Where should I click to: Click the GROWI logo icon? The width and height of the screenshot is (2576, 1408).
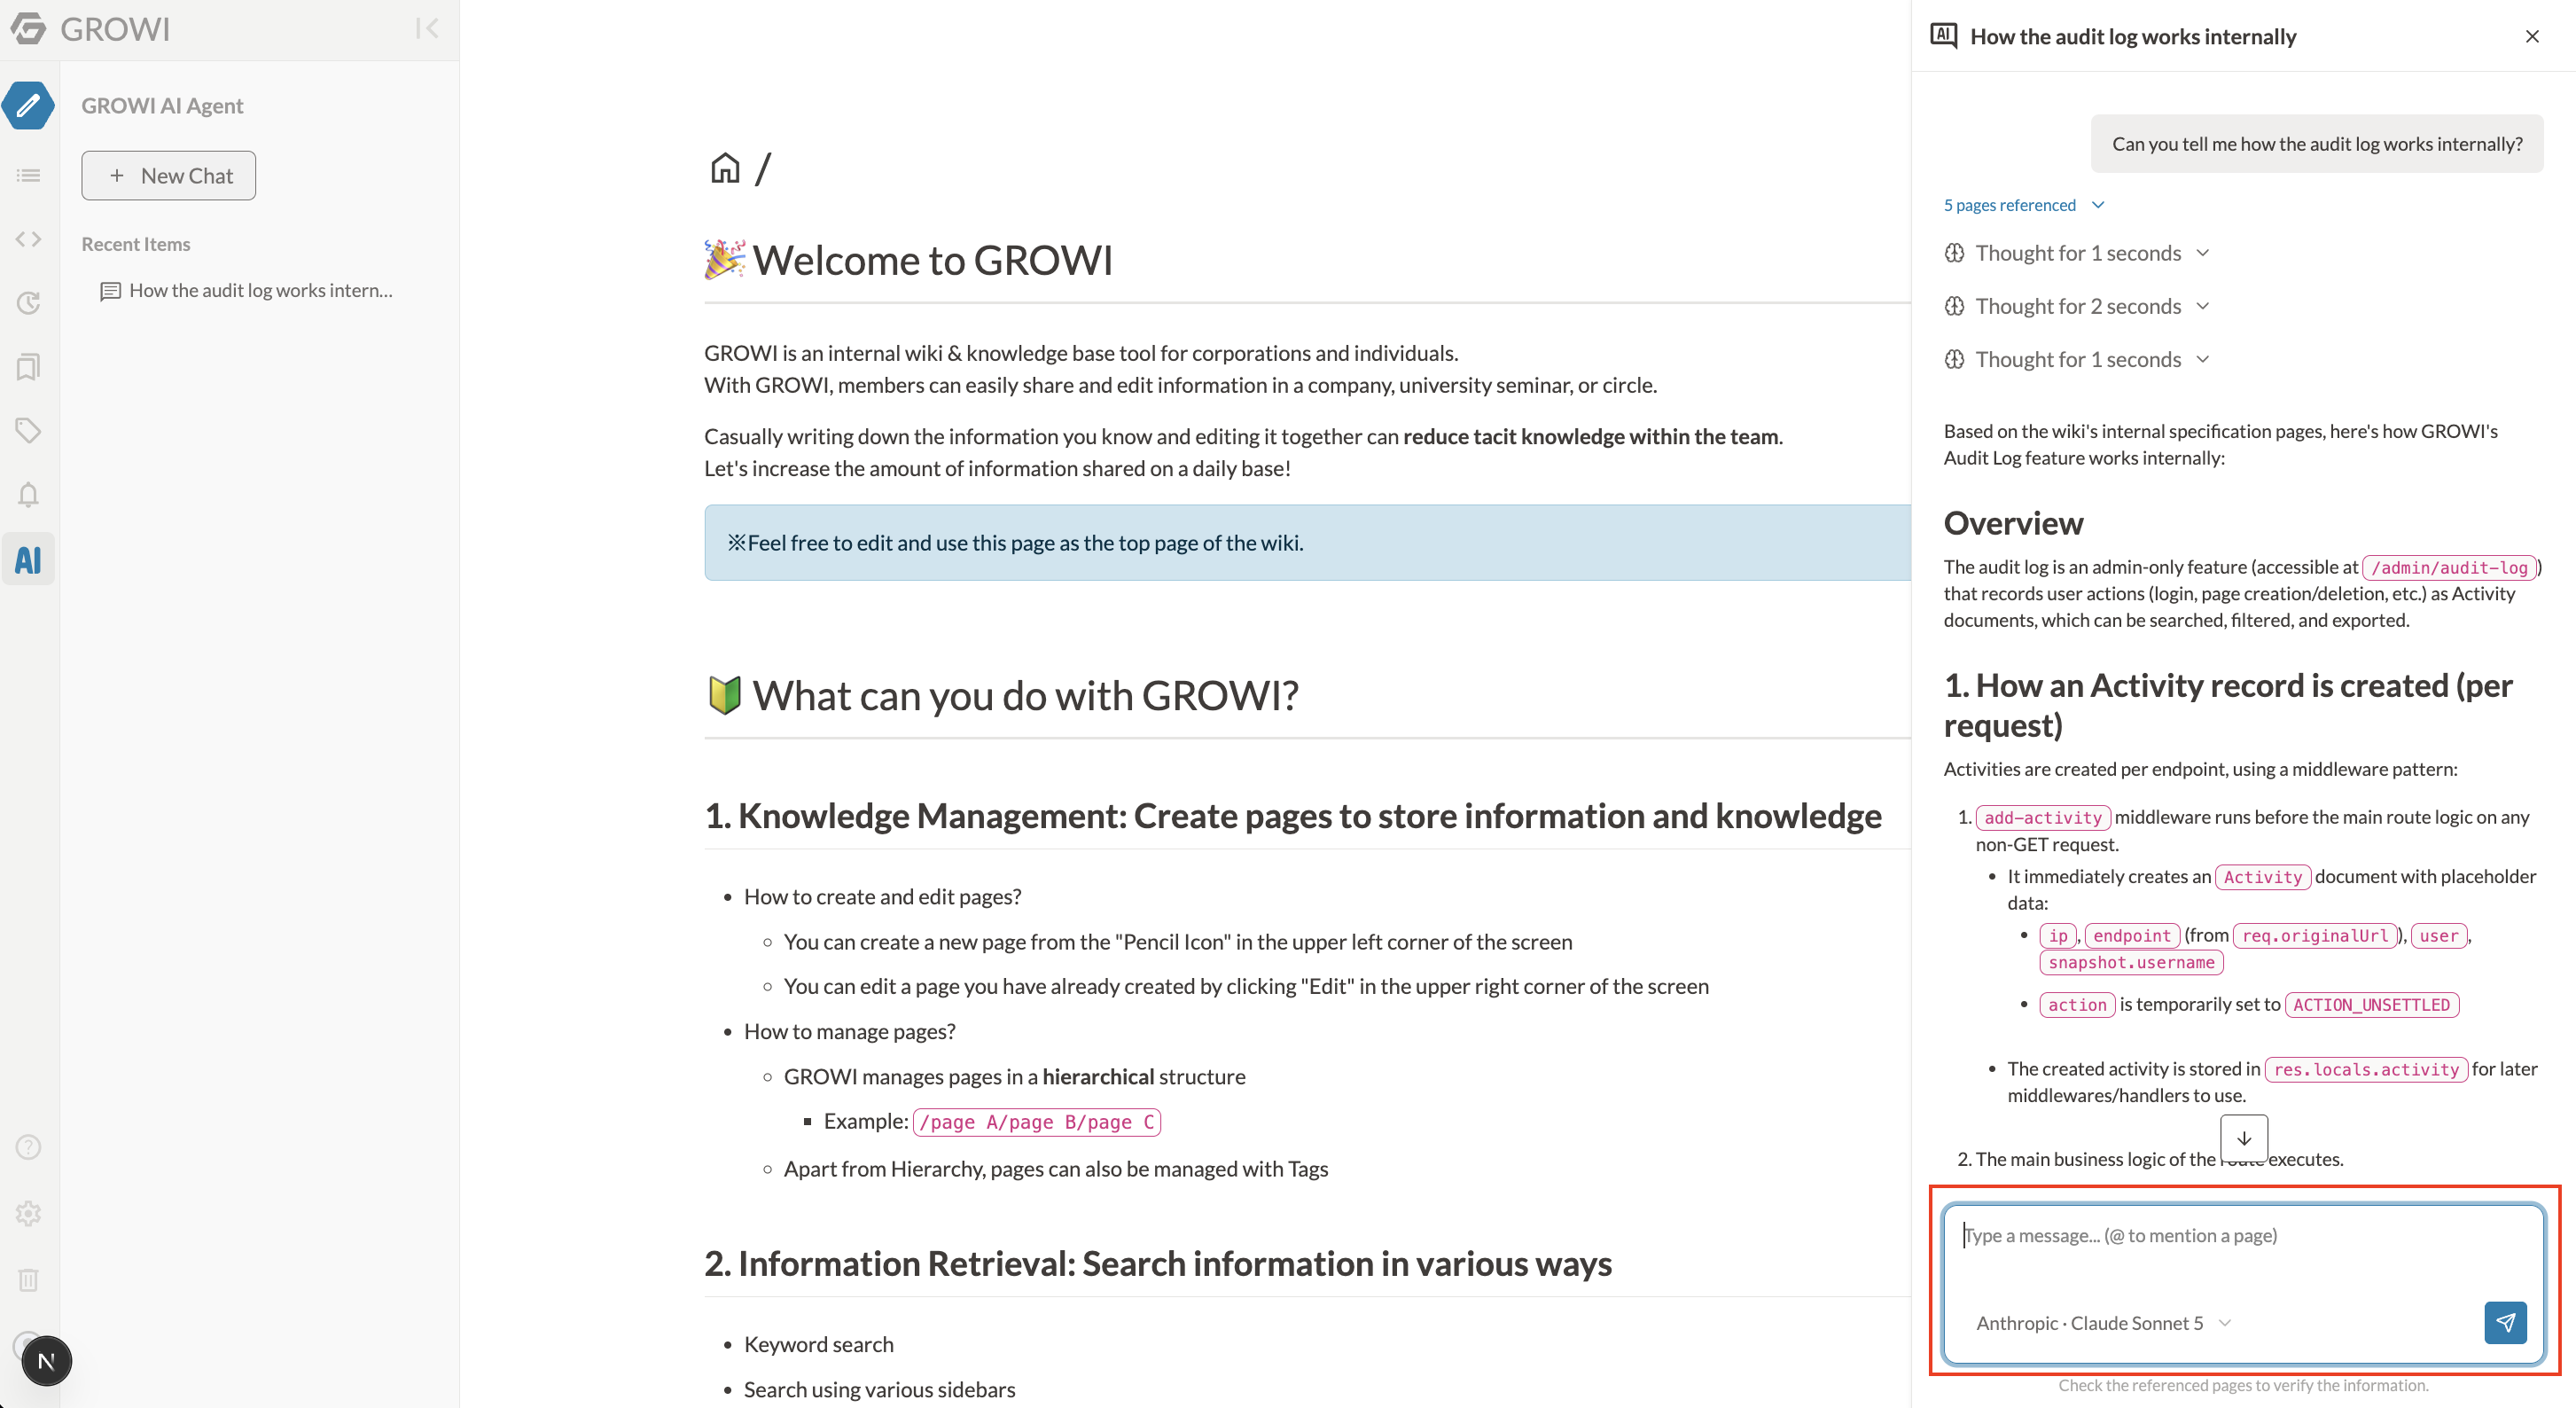pyautogui.click(x=29, y=28)
